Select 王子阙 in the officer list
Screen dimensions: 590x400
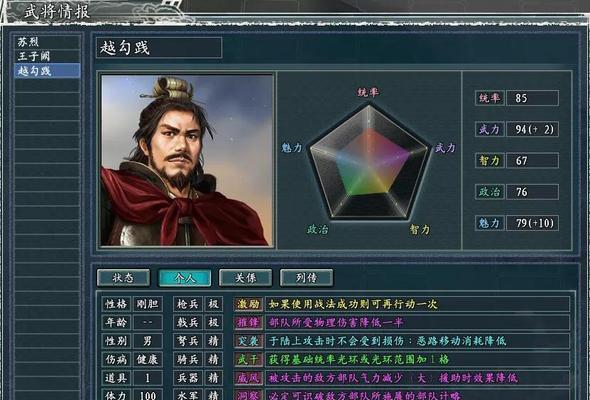[x=47, y=56]
